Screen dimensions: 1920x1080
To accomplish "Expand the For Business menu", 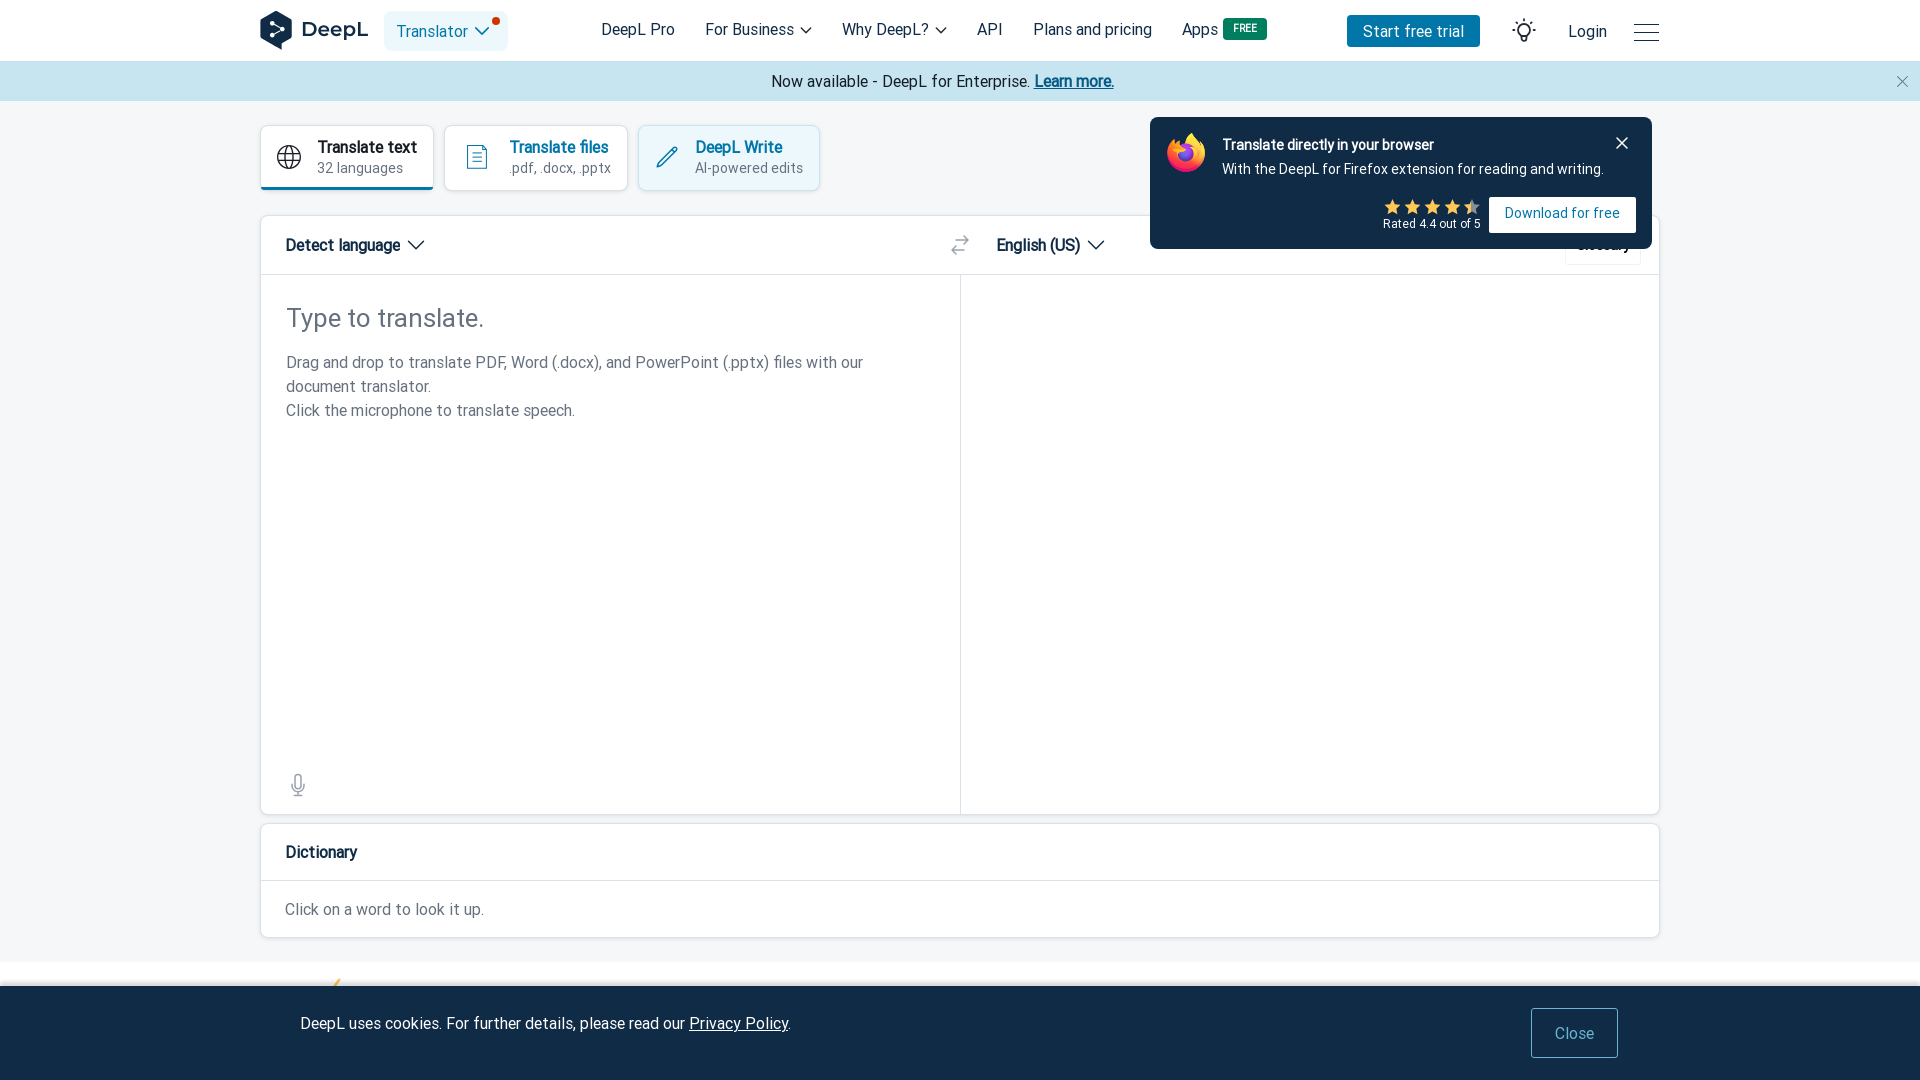I will pyautogui.click(x=758, y=29).
